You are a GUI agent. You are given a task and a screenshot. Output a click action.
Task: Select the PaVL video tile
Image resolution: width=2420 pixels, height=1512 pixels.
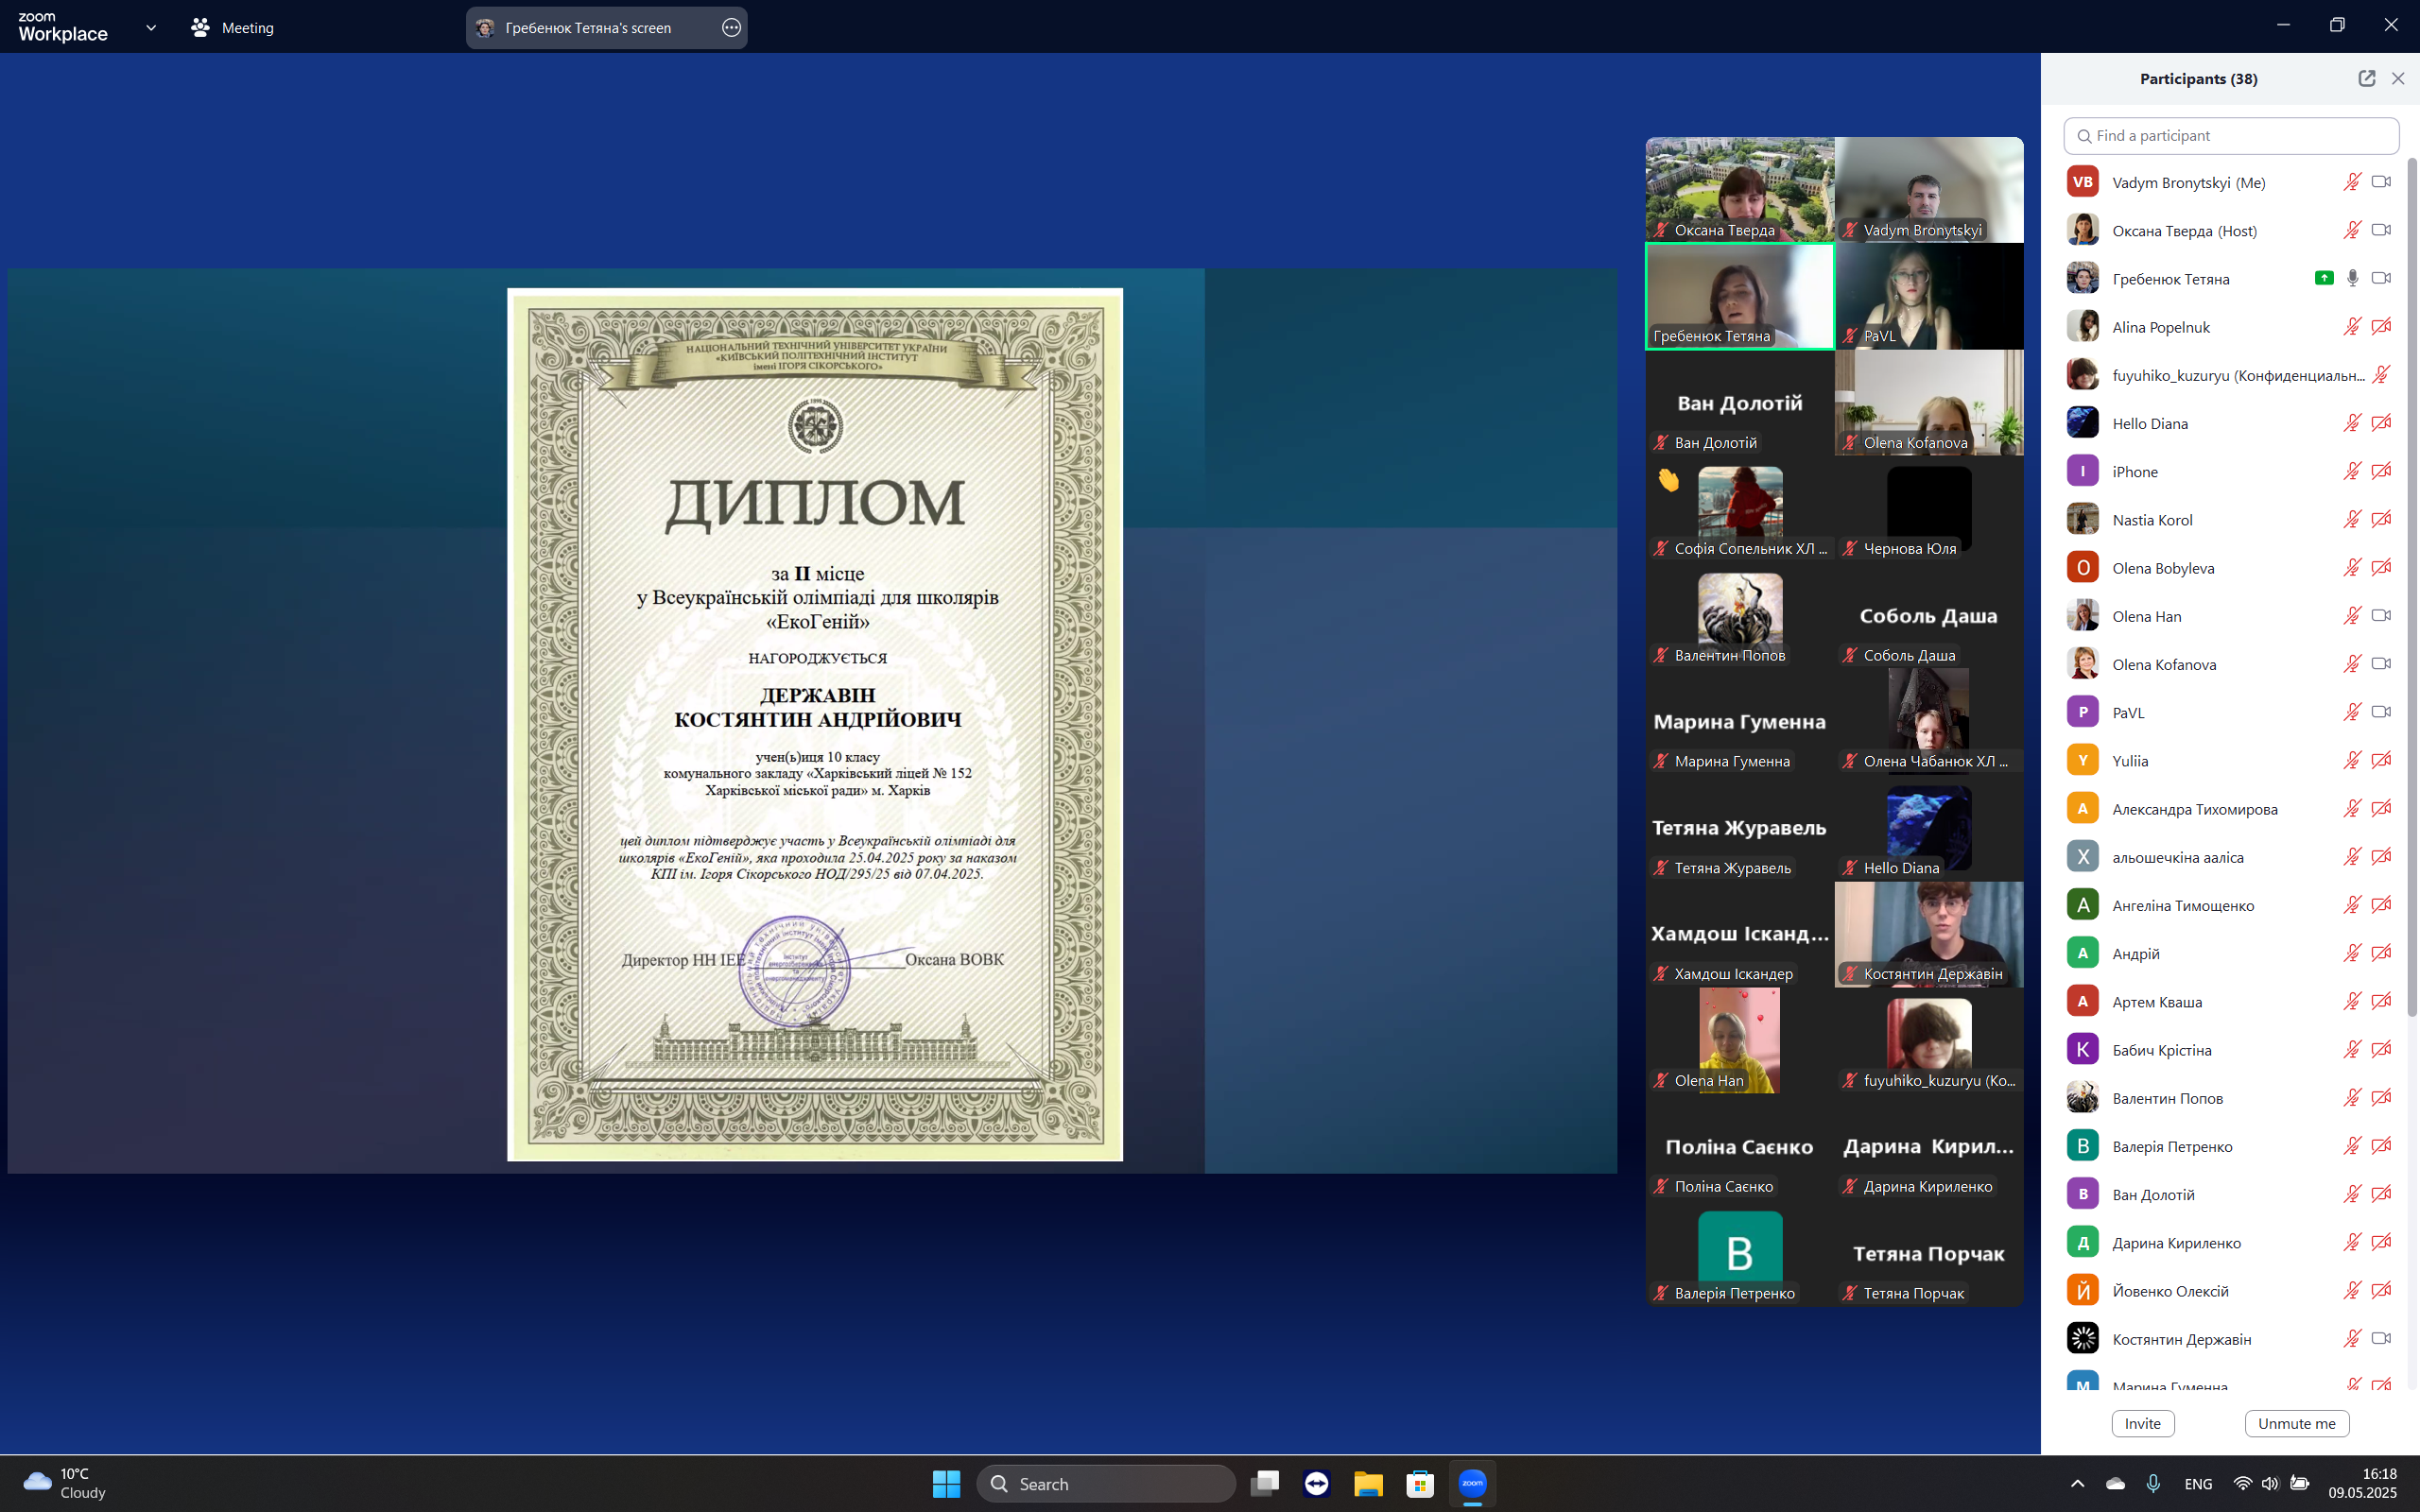[1929, 296]
